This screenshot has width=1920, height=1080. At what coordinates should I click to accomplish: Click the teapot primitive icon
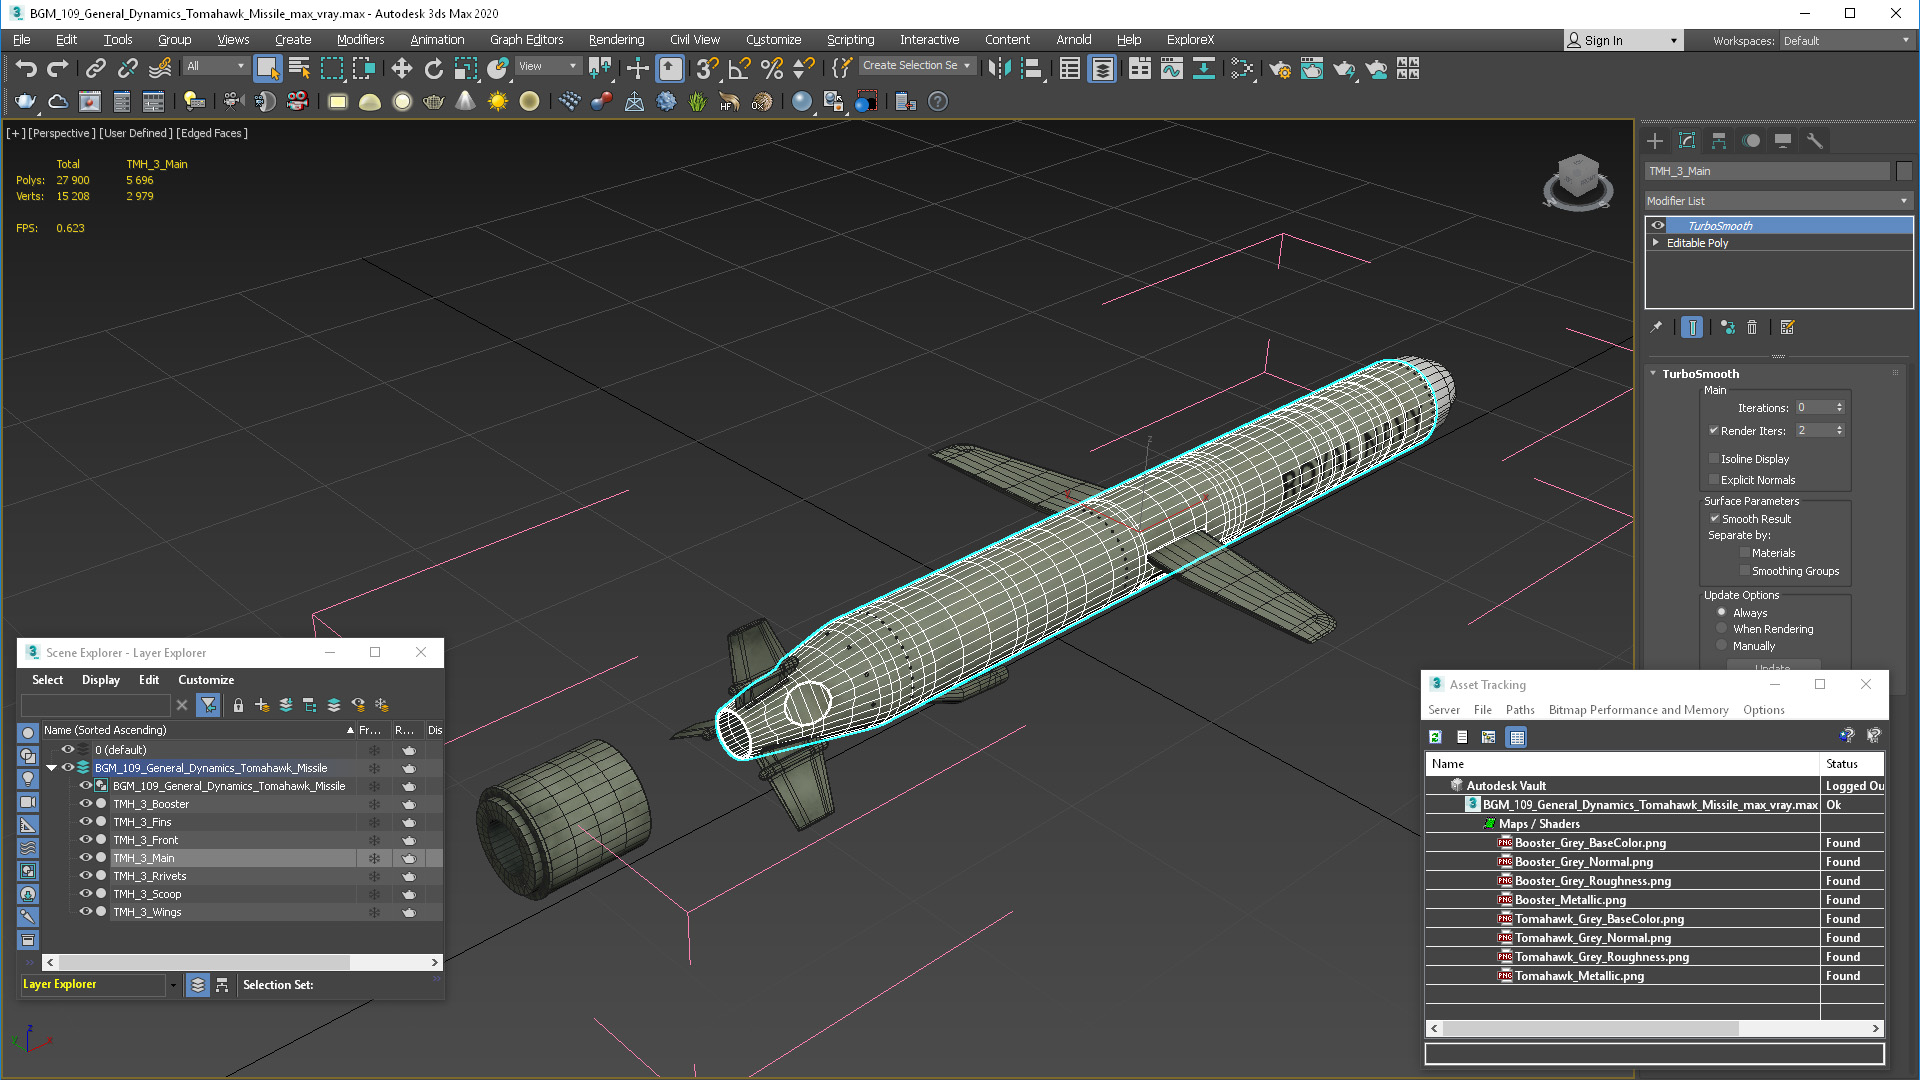click(433, 101)
